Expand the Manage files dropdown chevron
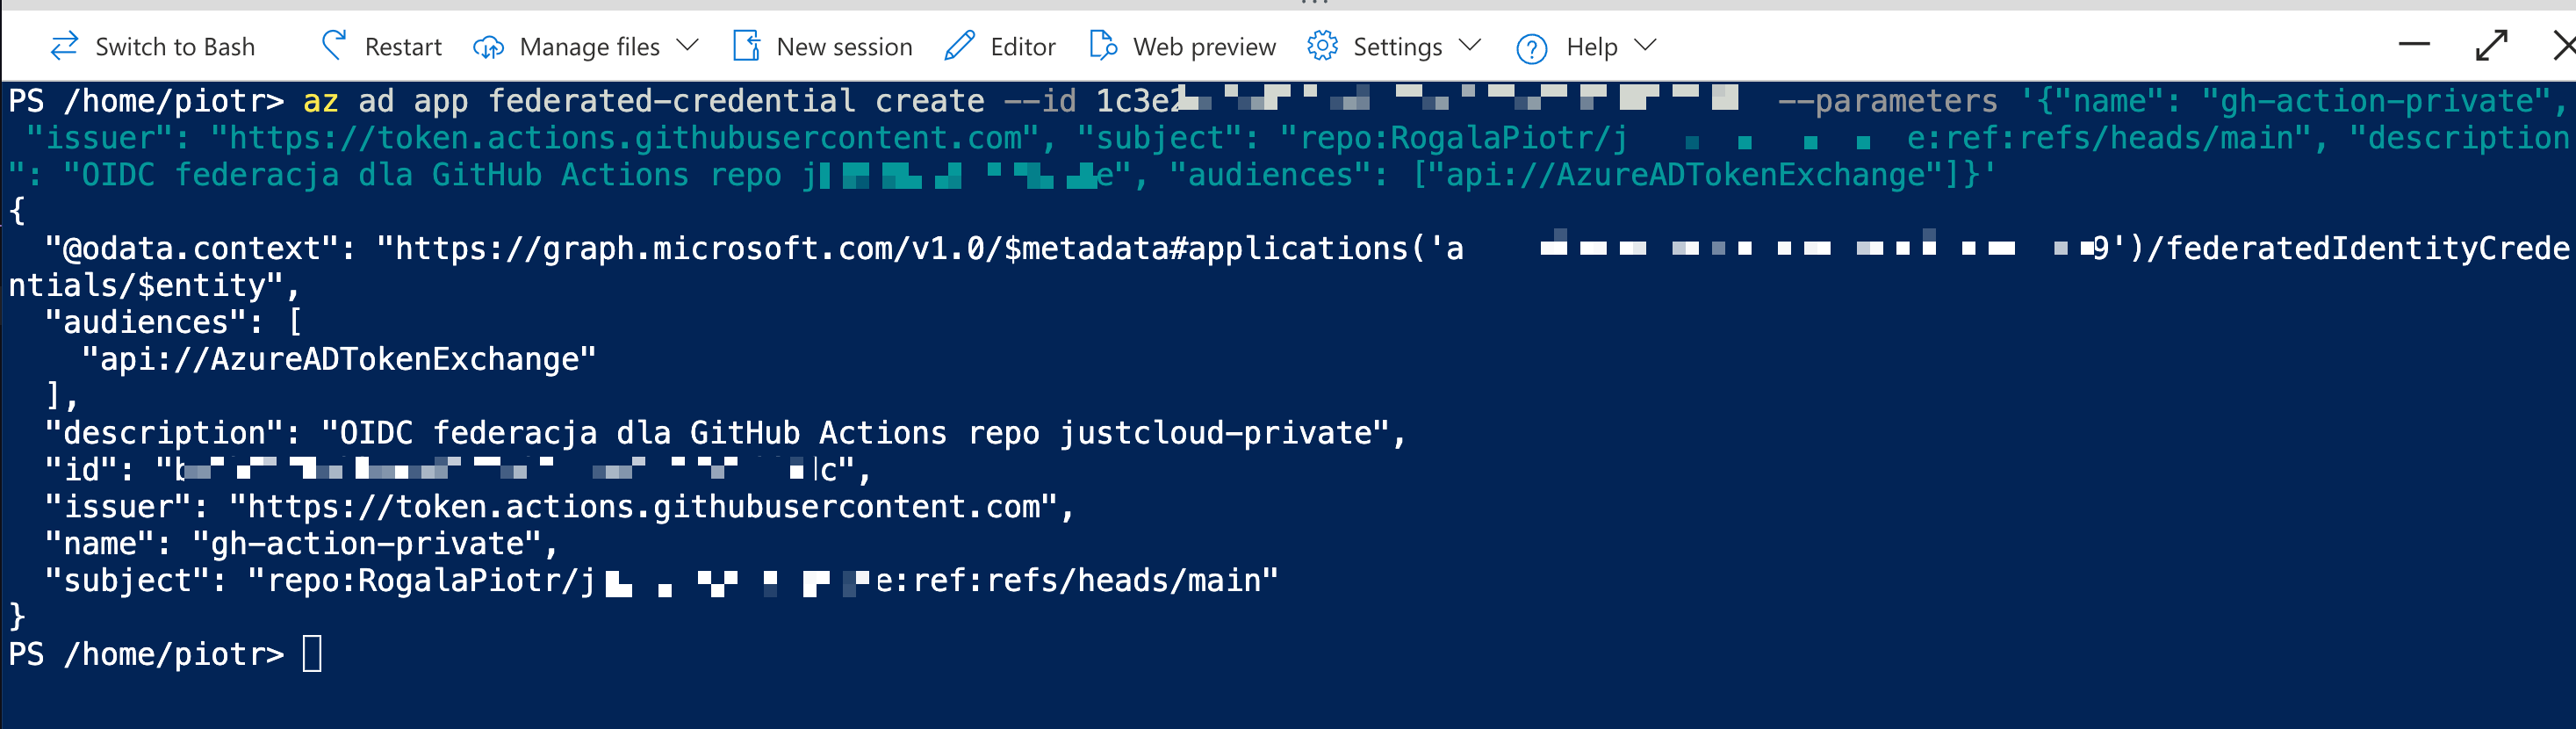The height and width of the screenshot is (729, 2576). [x=687, y=46]
